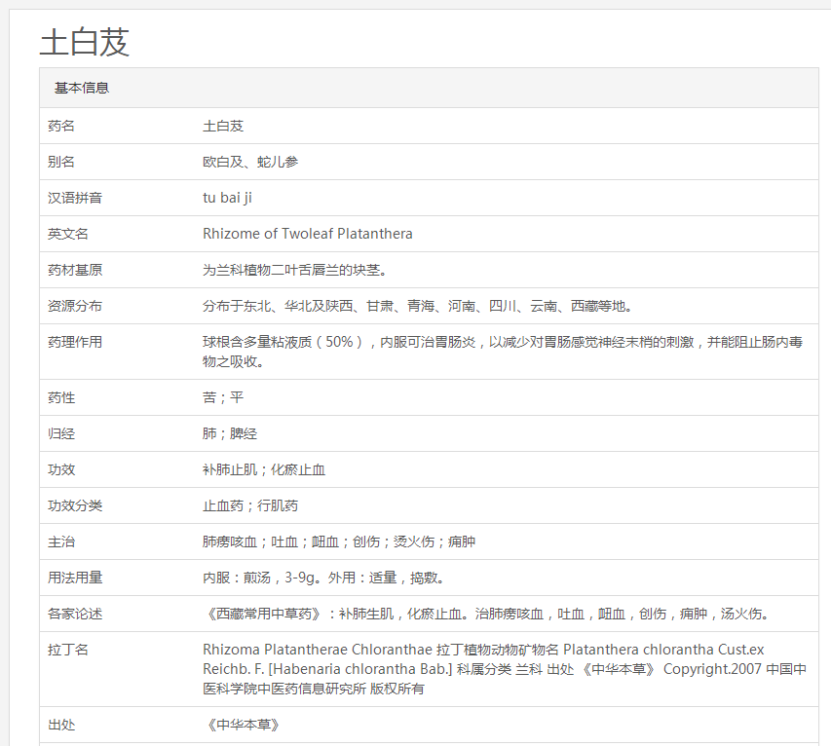Select the drug name value 土白芨 in table
The width and height of the screenshot is (831, 746).
(223, 126)
